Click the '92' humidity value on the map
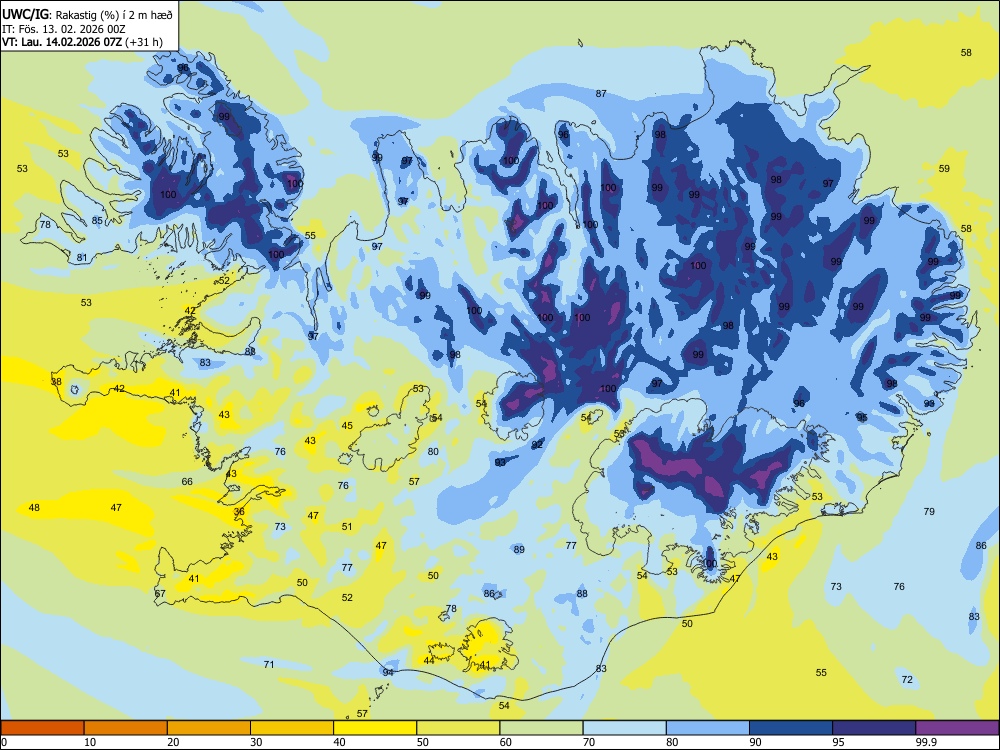1000x750 pixels. point(538,445)
